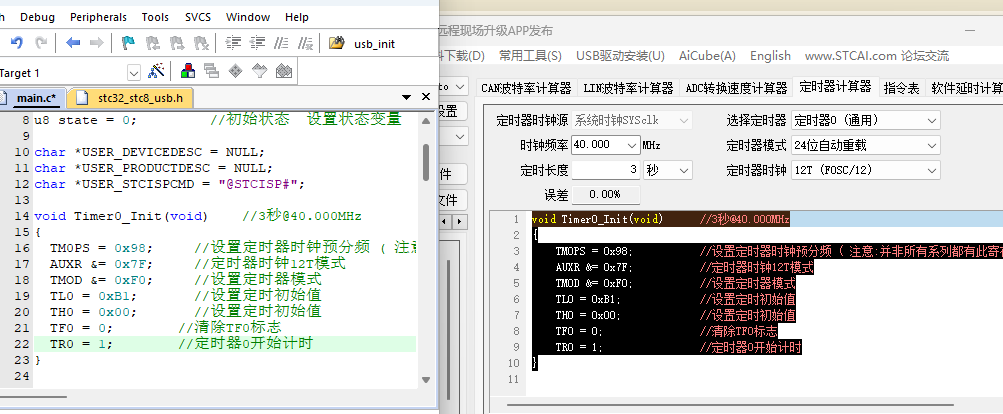Image resolution: width=1003 pixels, height=414 pixels.
Task: Open 时钟频率 combo box showing 40.000
Action: [606, 145]
